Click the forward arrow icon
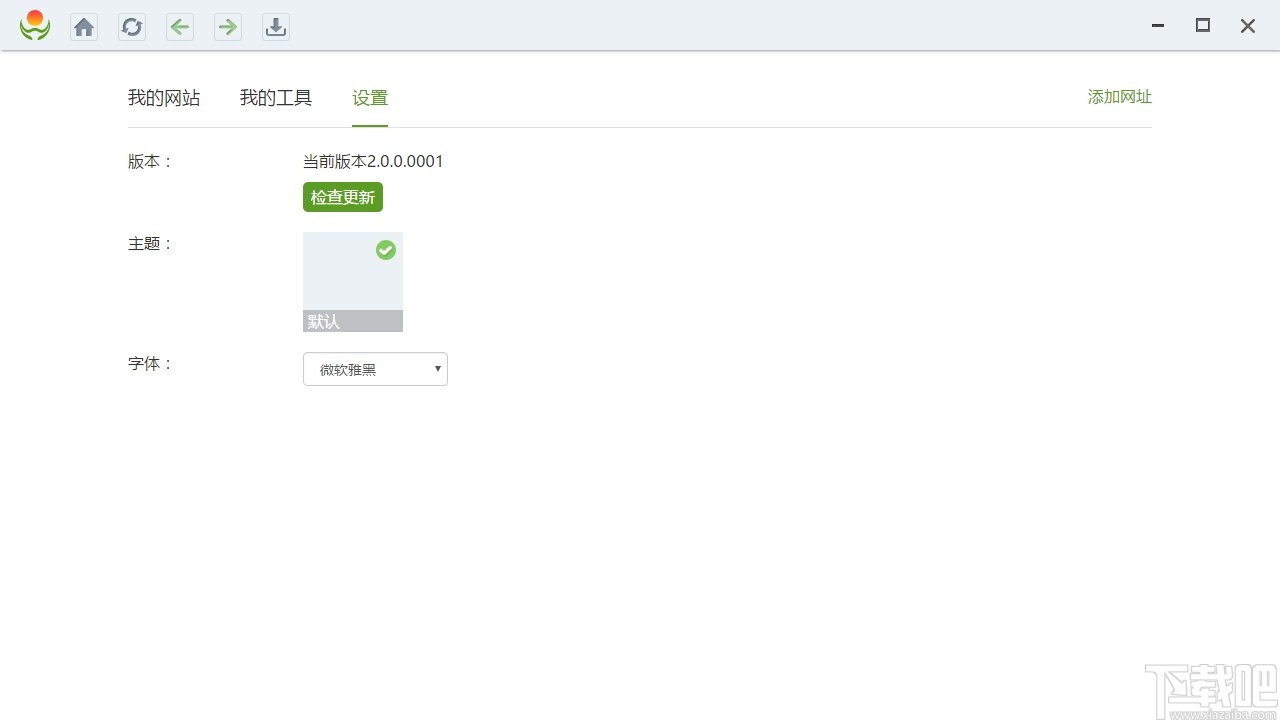The width and height of the screenshot is (1280, 720). pos(227,27)
